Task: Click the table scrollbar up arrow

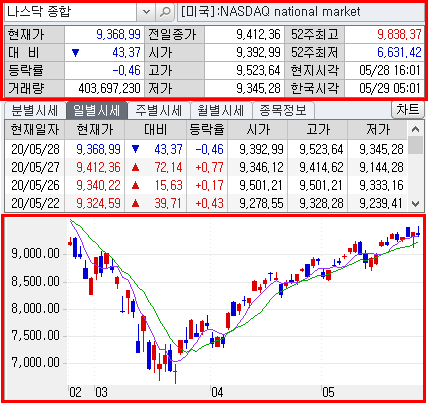Action: pos(415,129)
